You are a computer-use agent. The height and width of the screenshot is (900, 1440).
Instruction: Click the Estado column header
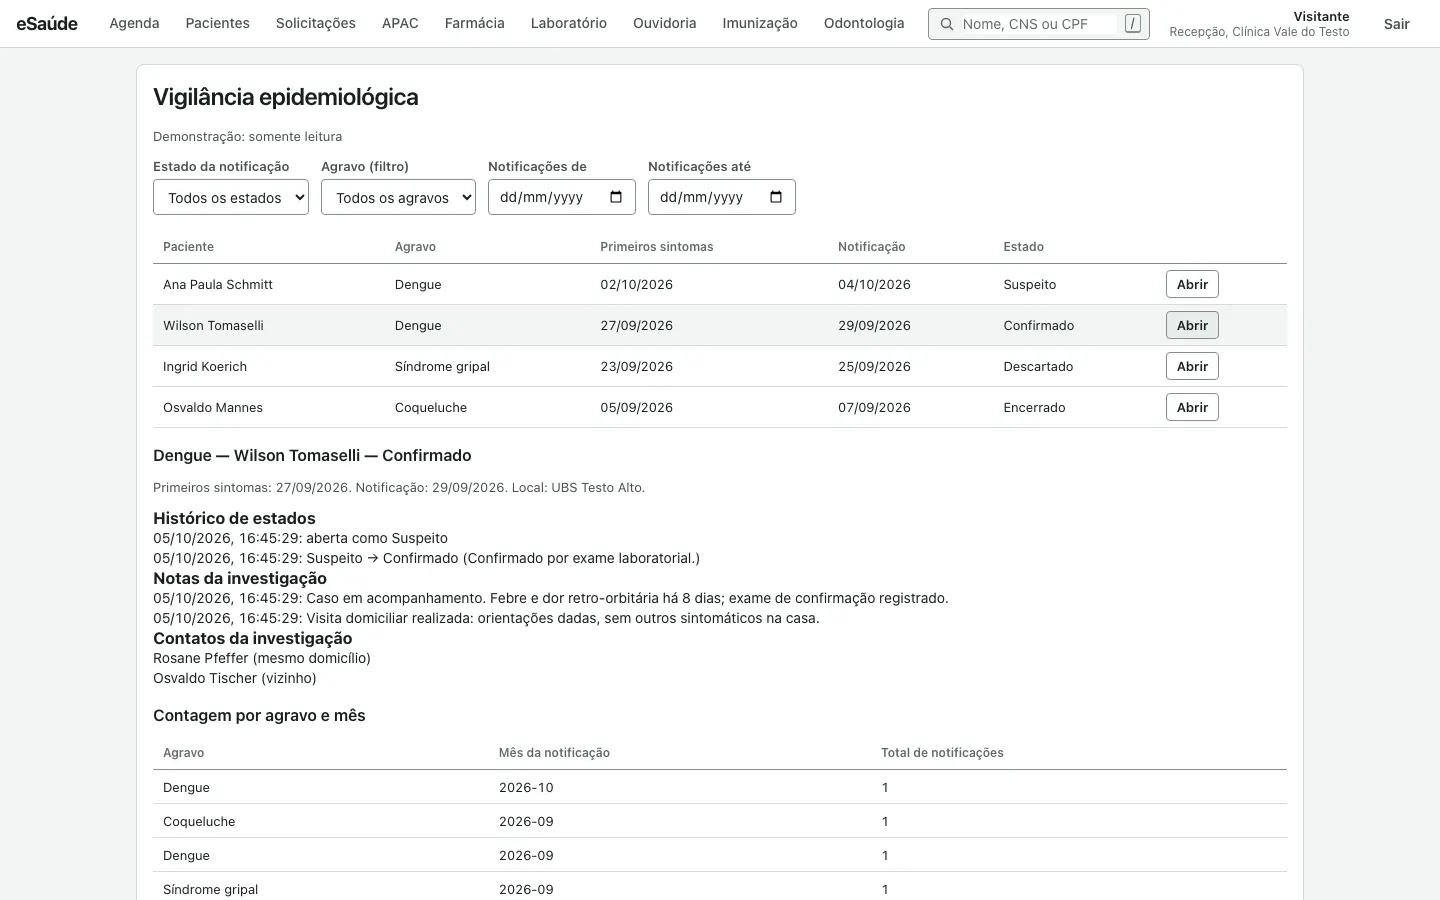[1023, 247]
